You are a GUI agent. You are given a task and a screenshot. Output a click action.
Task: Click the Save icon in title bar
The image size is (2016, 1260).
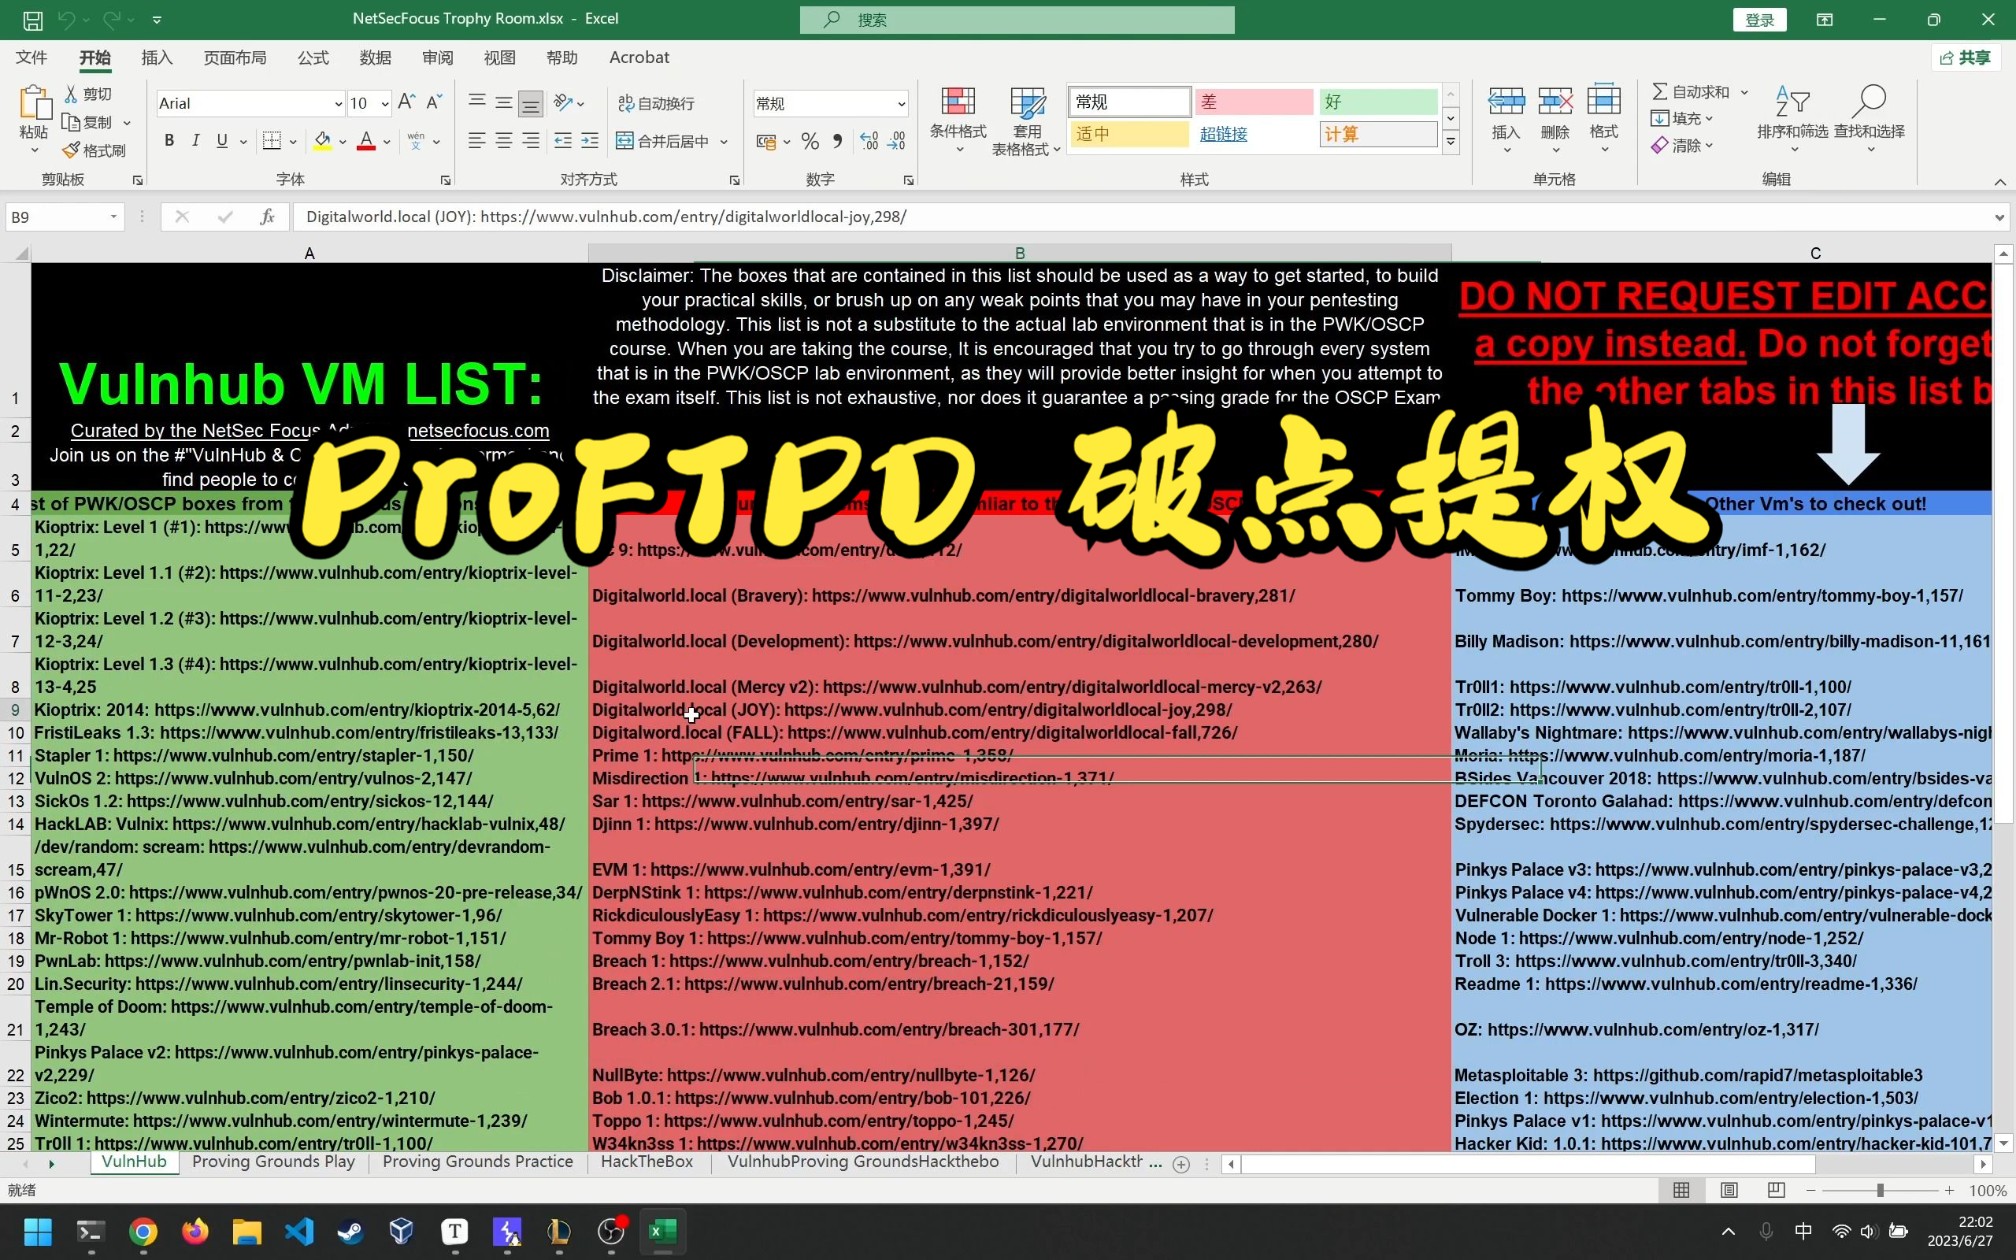pyautogui.click(x=32, y=19)
